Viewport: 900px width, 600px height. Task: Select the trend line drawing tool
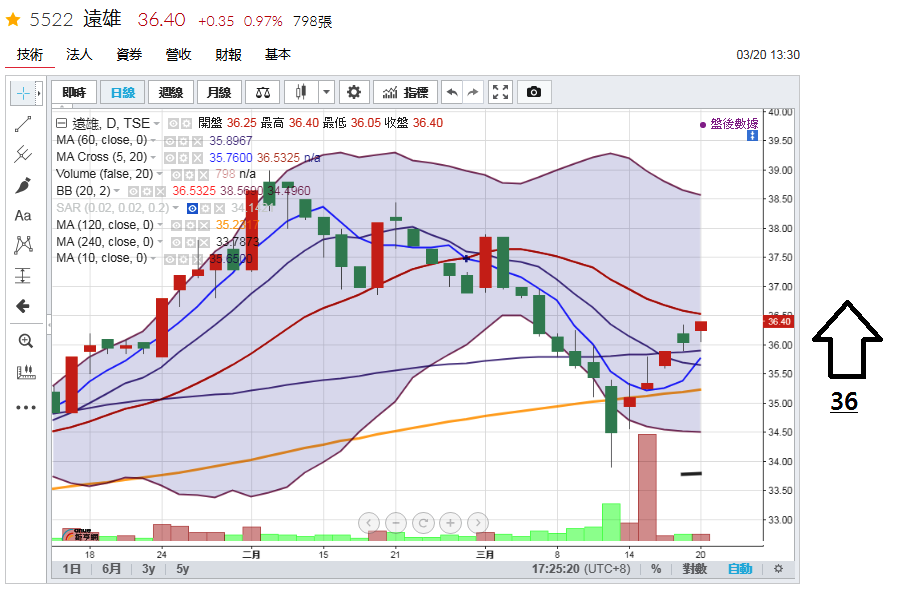pyautogui.click(x=23, y=123)
